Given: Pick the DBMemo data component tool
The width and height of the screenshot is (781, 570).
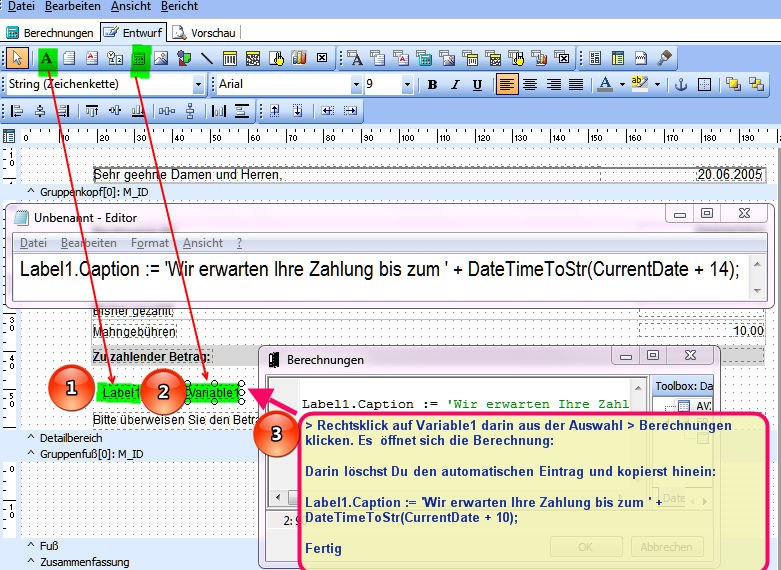Looking at the screenshot, I should tap(378, 58).
